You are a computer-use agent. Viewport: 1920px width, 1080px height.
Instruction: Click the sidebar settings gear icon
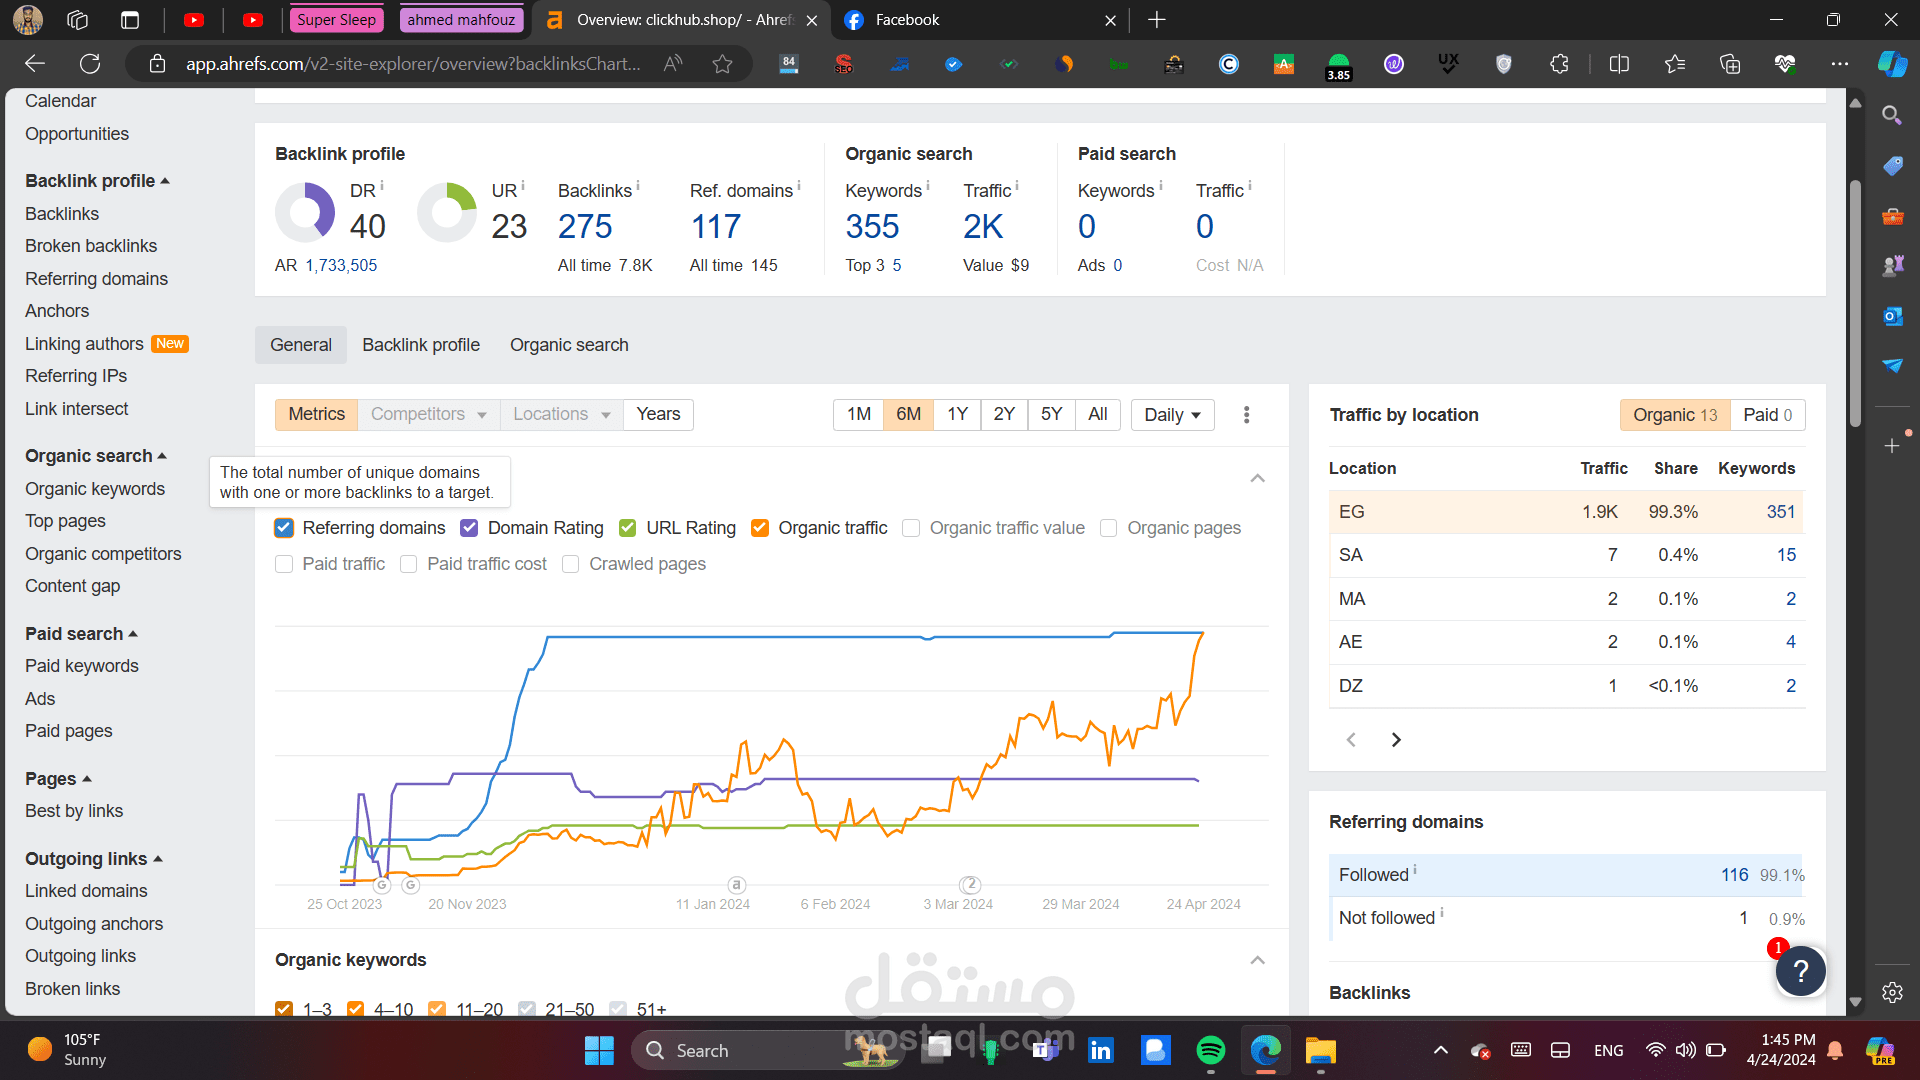coord(1892,992)
